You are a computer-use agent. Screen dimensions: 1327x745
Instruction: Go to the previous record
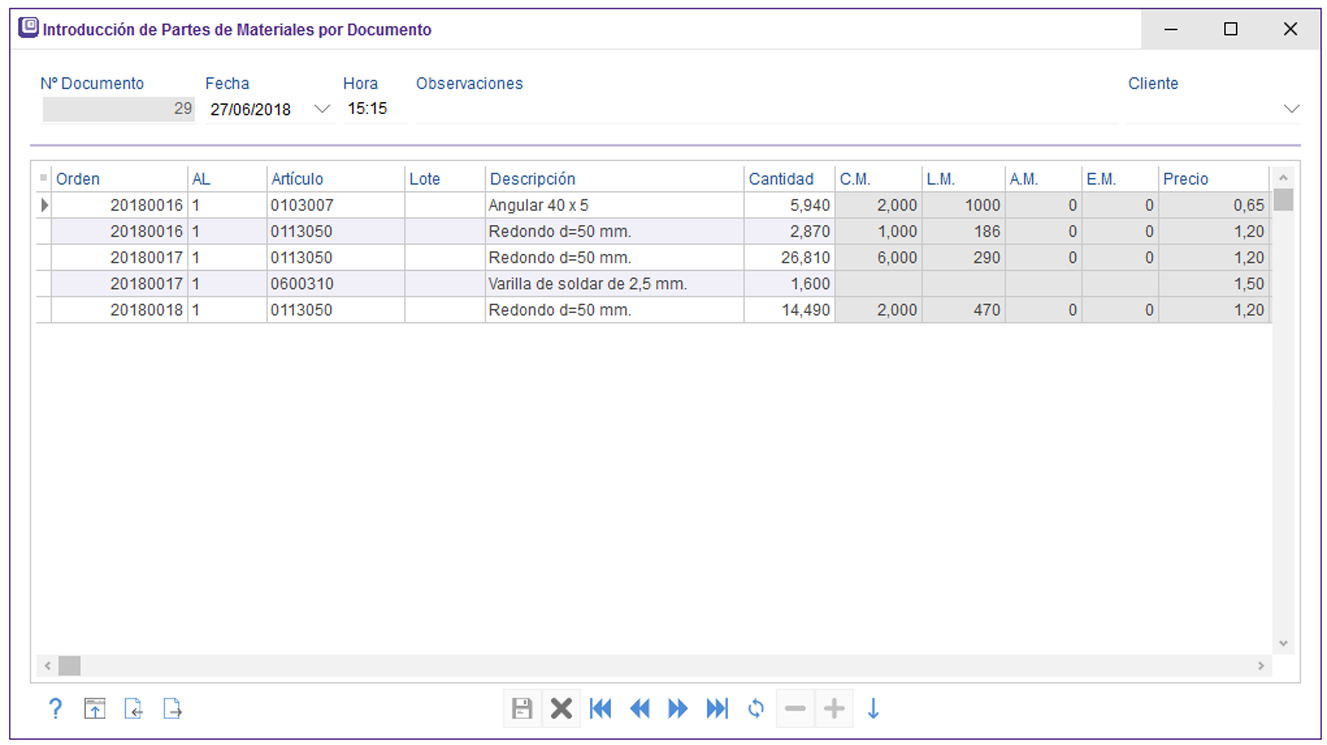click(640, 709)
